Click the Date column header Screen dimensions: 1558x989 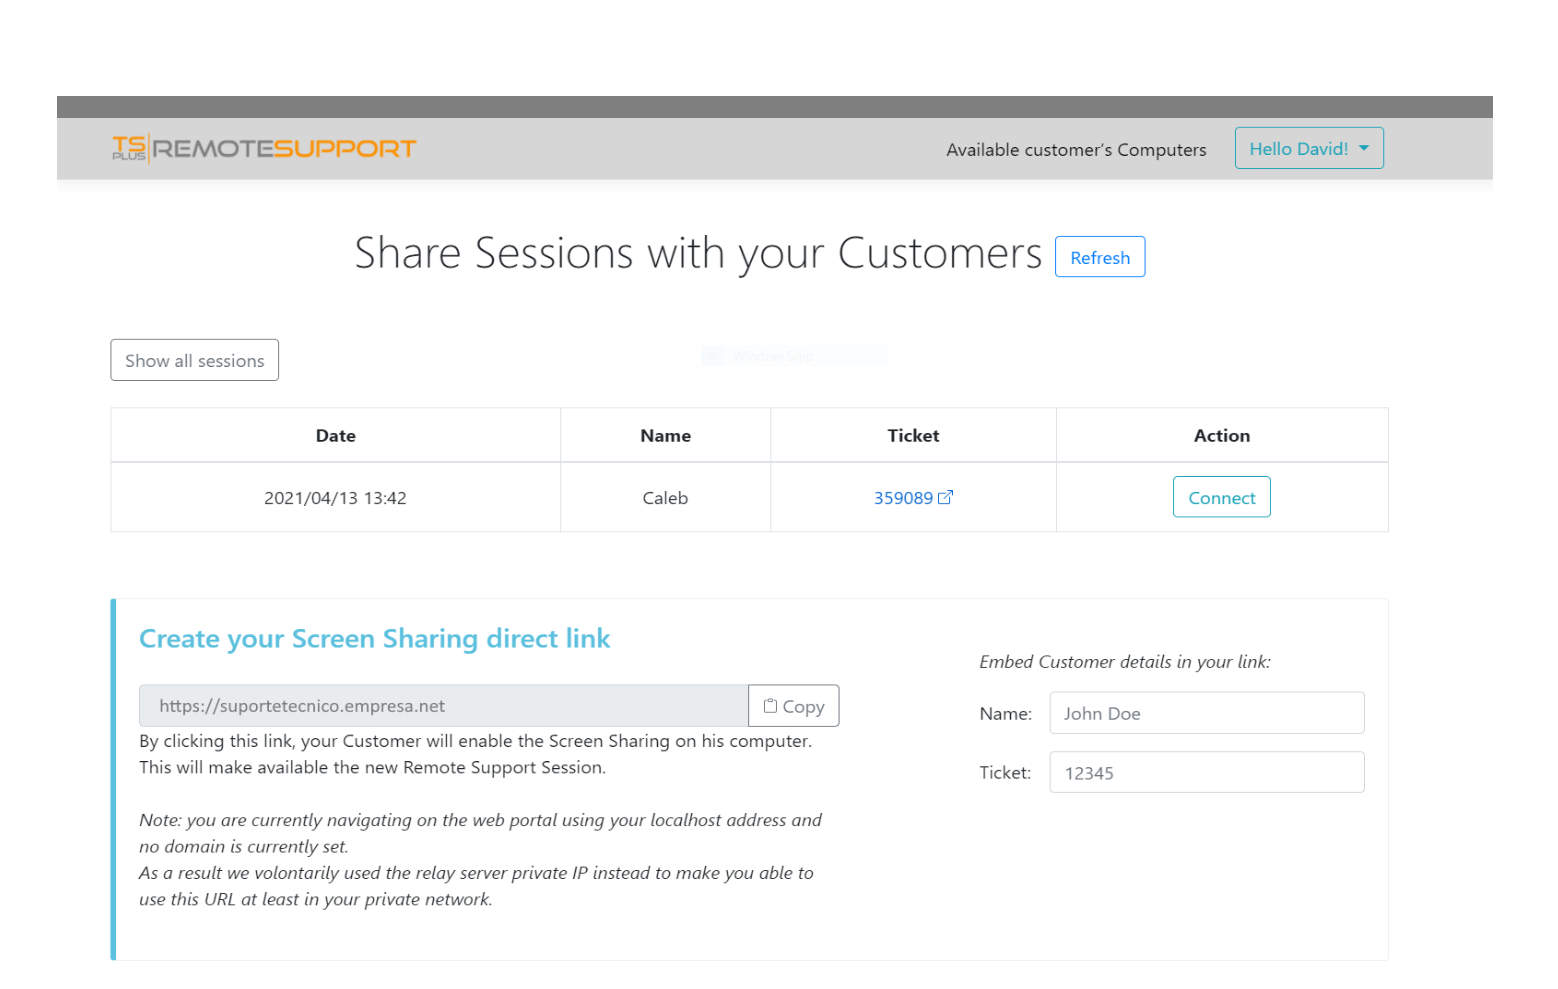pyautogui.click(x=336, y=436)
